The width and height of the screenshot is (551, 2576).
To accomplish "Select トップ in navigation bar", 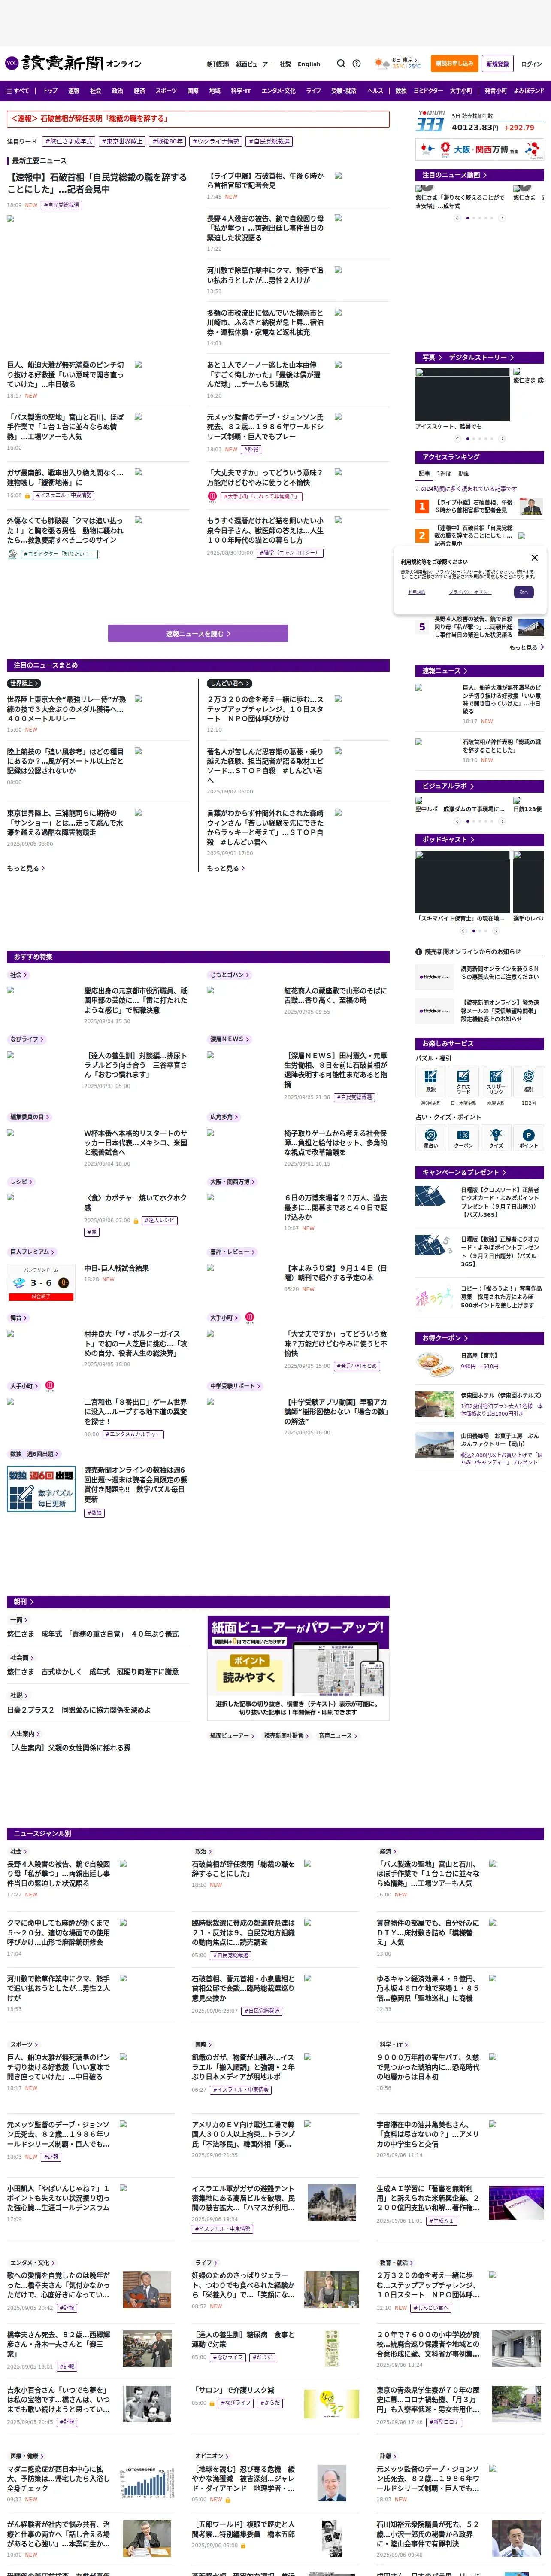I will [50, 91].
